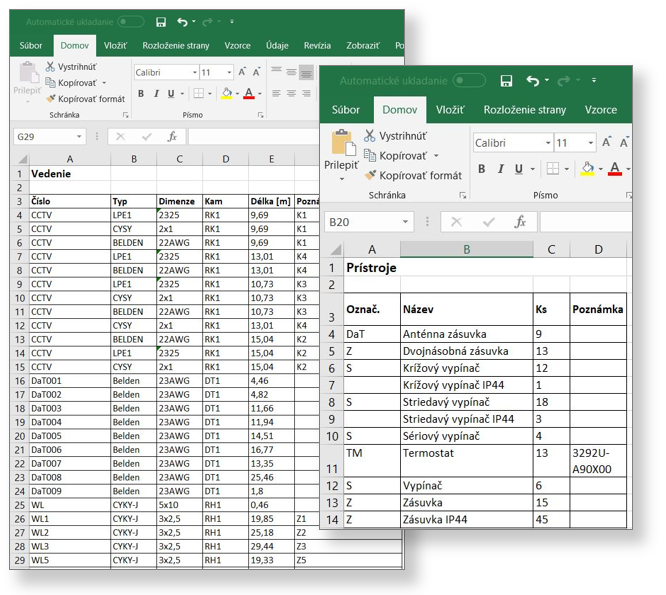The image size is (666, 595).
Task: Open Vložiť tab in Prístroje window
Action: (450, 110)
